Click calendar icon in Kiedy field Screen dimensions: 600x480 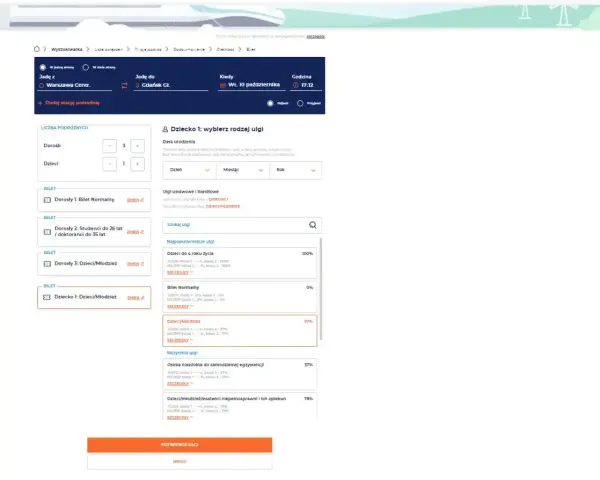[222, 85]
